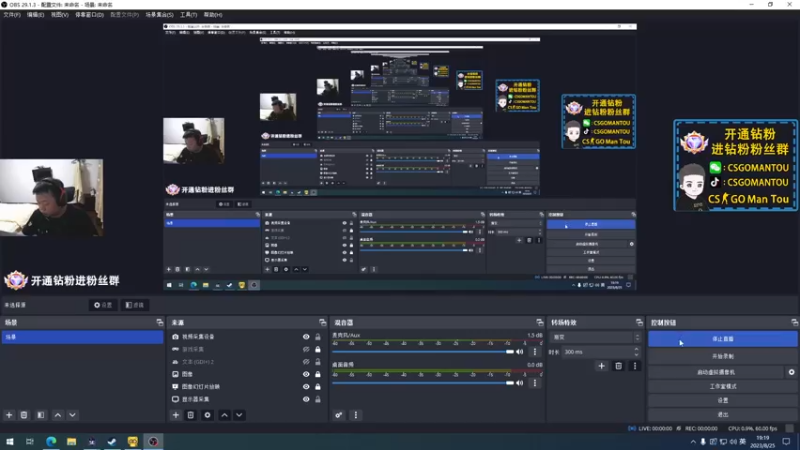Show hidden icons chevron in system tray
Screen dimensions: 800x450
693,442
